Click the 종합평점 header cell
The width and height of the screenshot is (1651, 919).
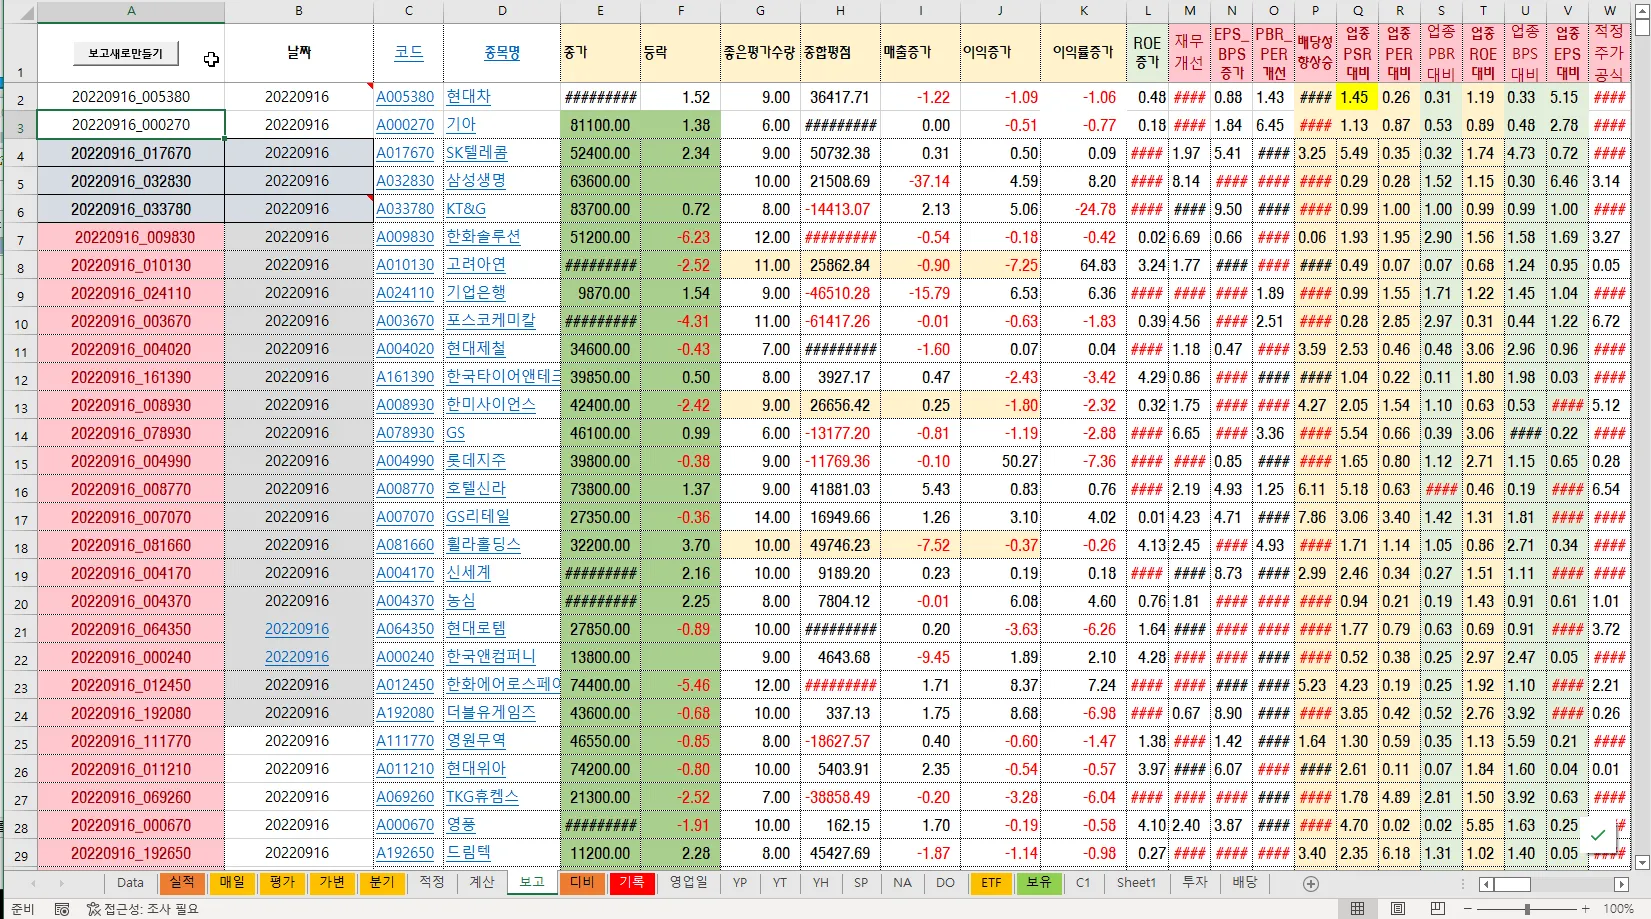[x=840, y=52]
